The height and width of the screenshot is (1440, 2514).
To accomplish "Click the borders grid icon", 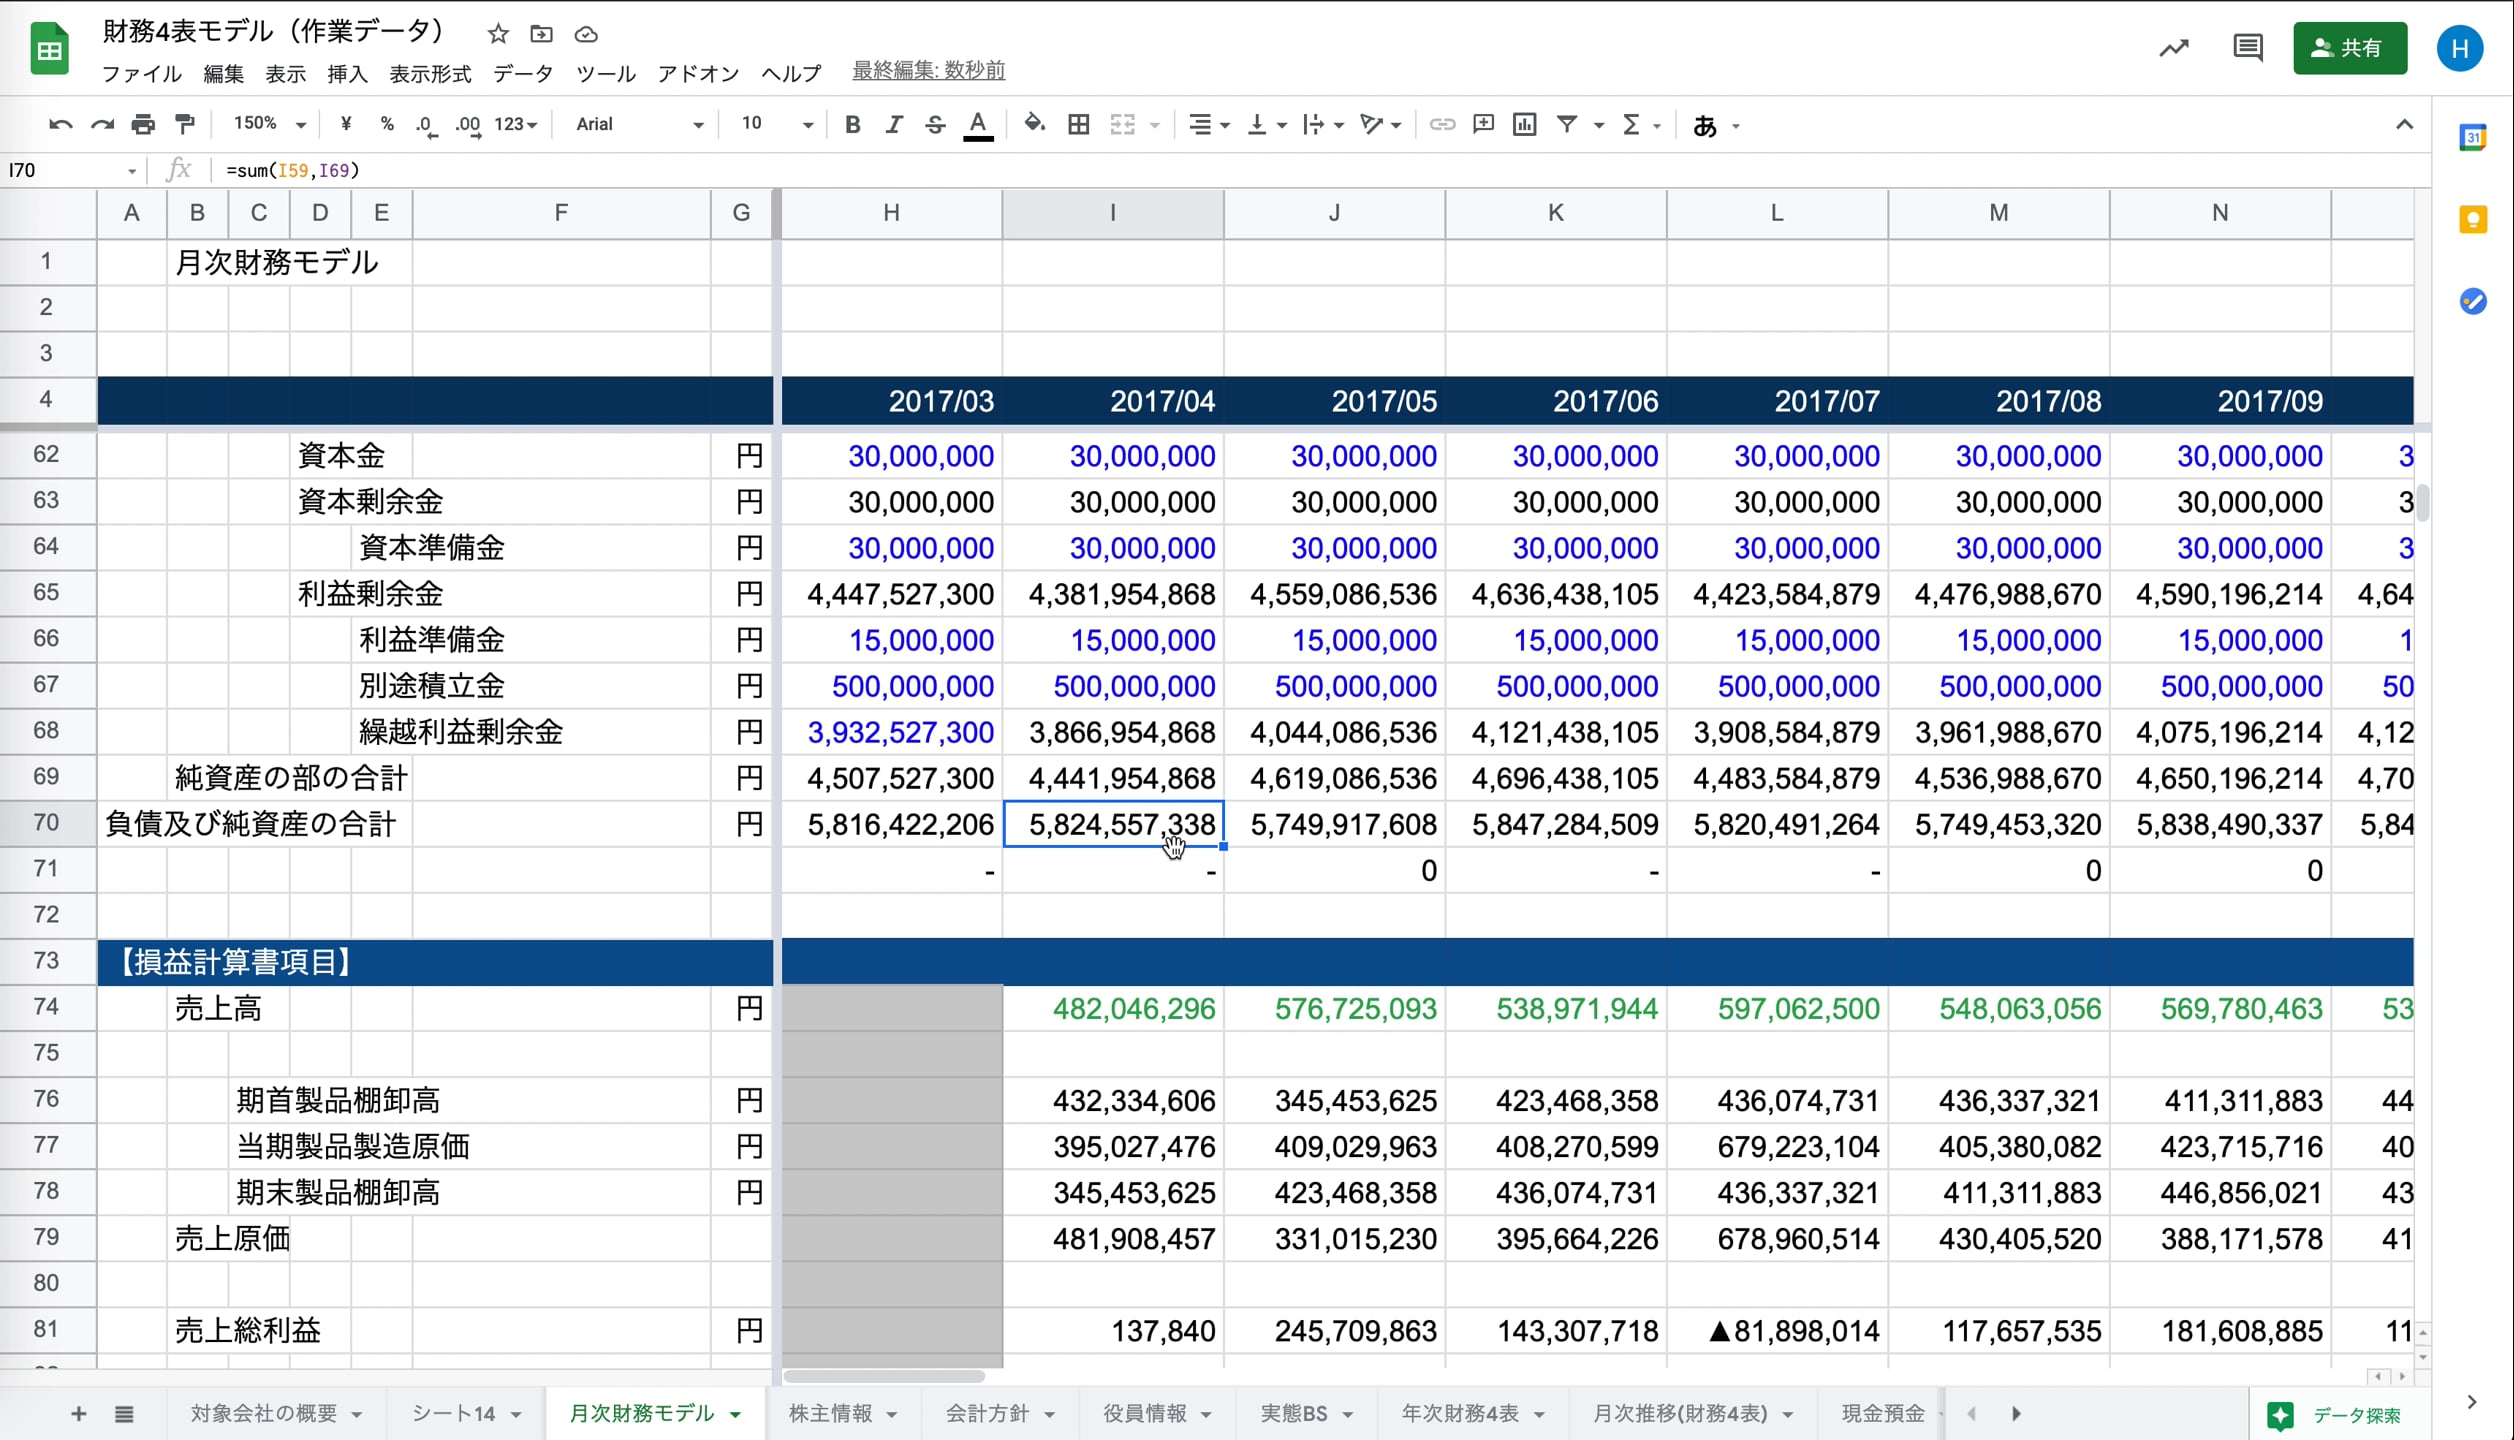I will click(1078, 125).
